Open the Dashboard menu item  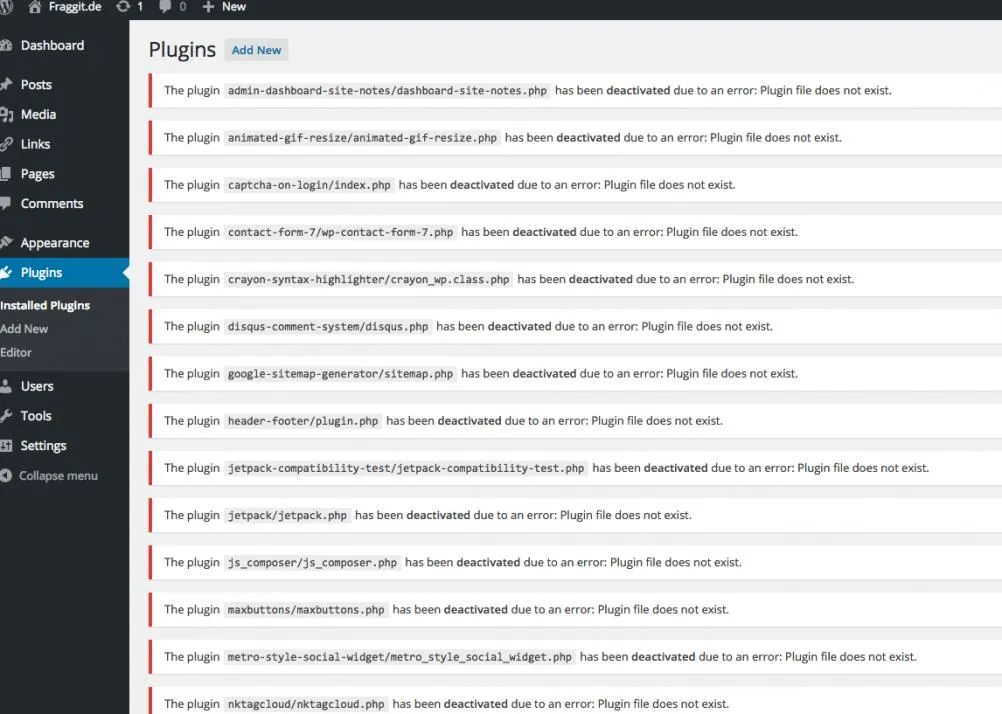52,45
